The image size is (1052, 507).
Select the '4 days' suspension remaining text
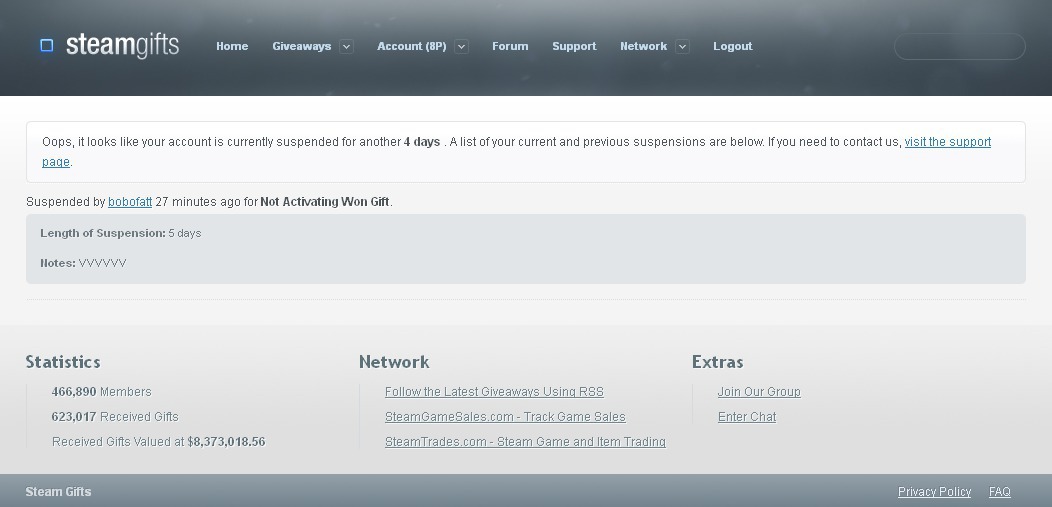point(422,142)
